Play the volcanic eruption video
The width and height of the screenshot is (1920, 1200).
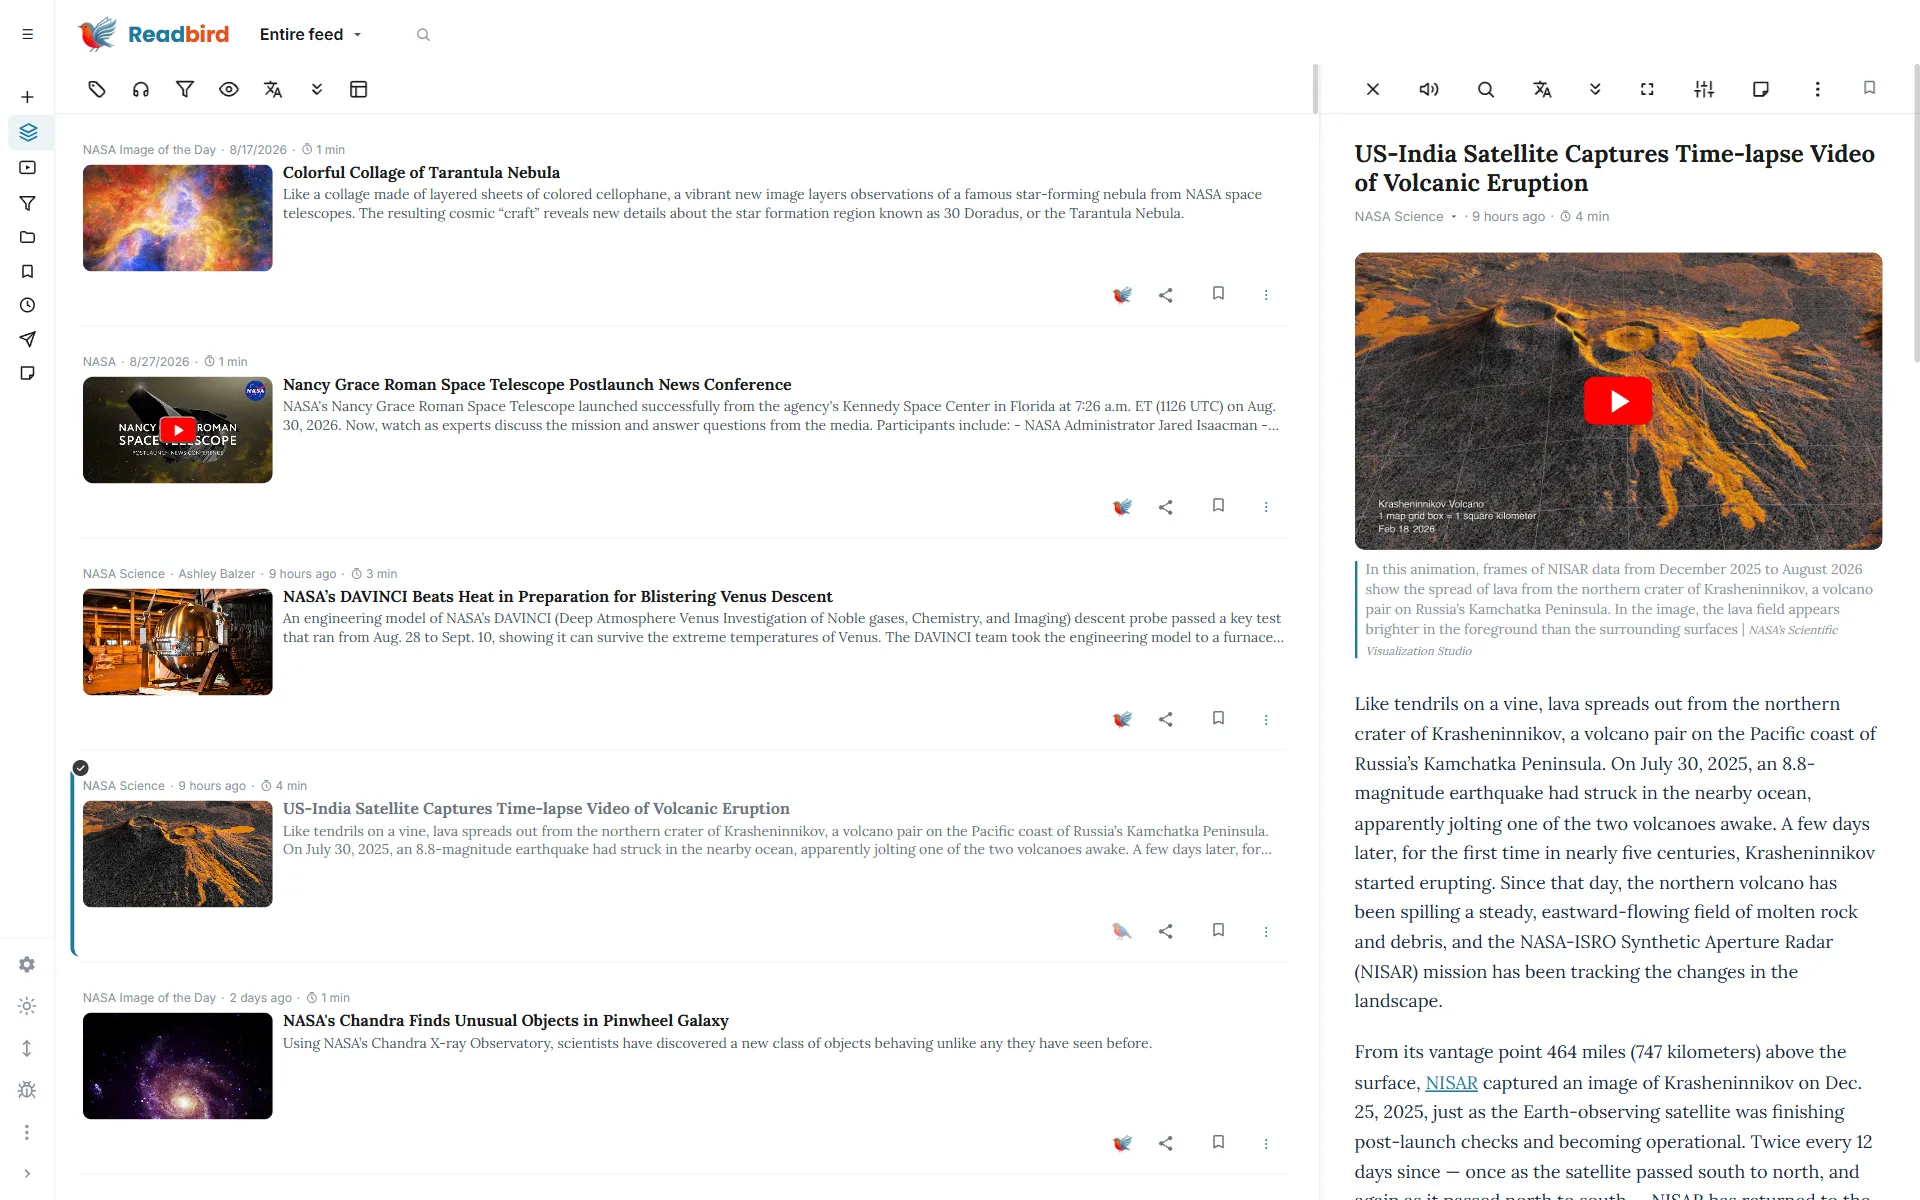tap(1618, 401)
